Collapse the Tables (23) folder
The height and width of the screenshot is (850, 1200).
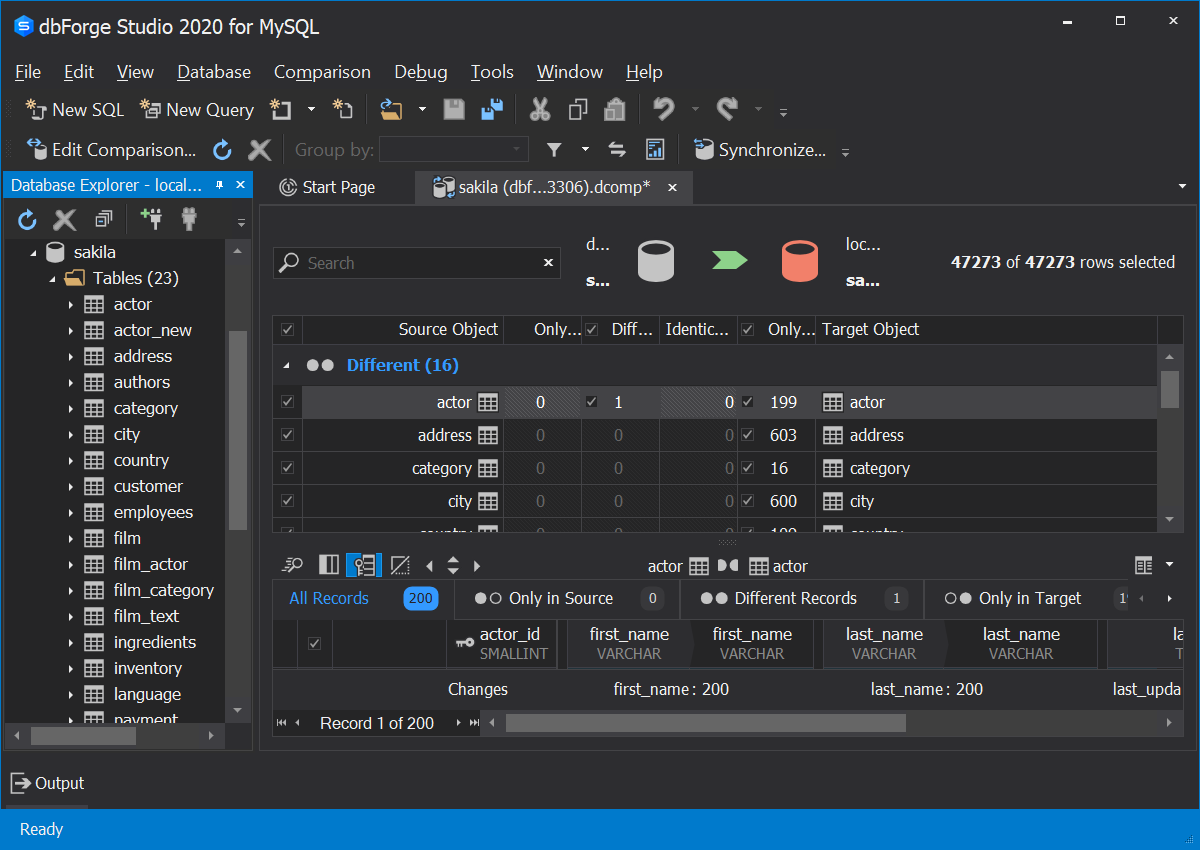point(52,278)
